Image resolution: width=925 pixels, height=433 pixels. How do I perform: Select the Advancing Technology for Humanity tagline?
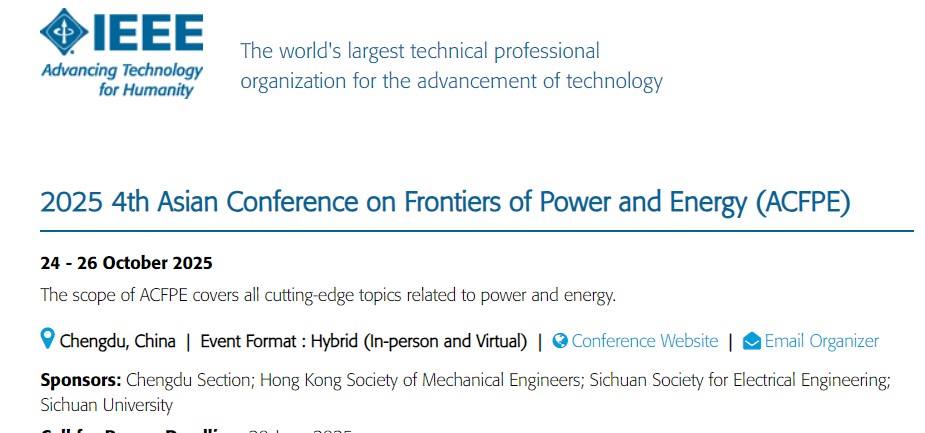(122, 80)
